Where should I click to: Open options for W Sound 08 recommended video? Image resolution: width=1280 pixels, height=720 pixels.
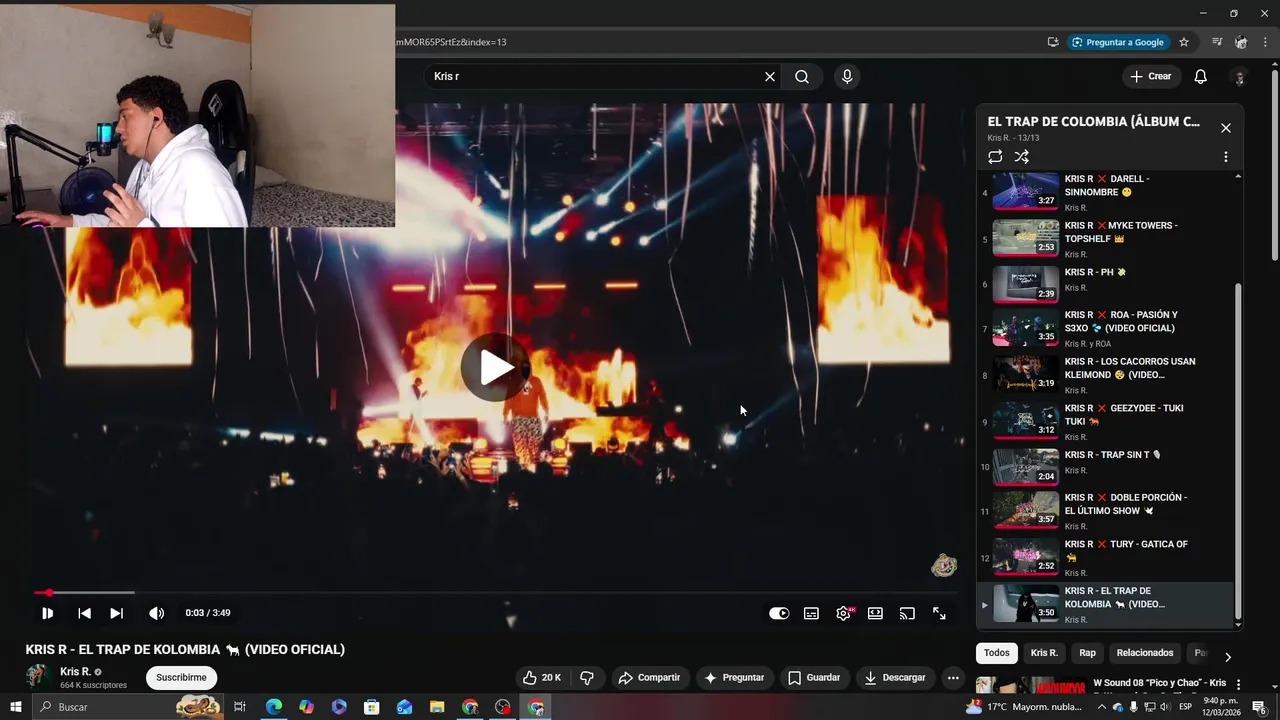coord(1238,685)
